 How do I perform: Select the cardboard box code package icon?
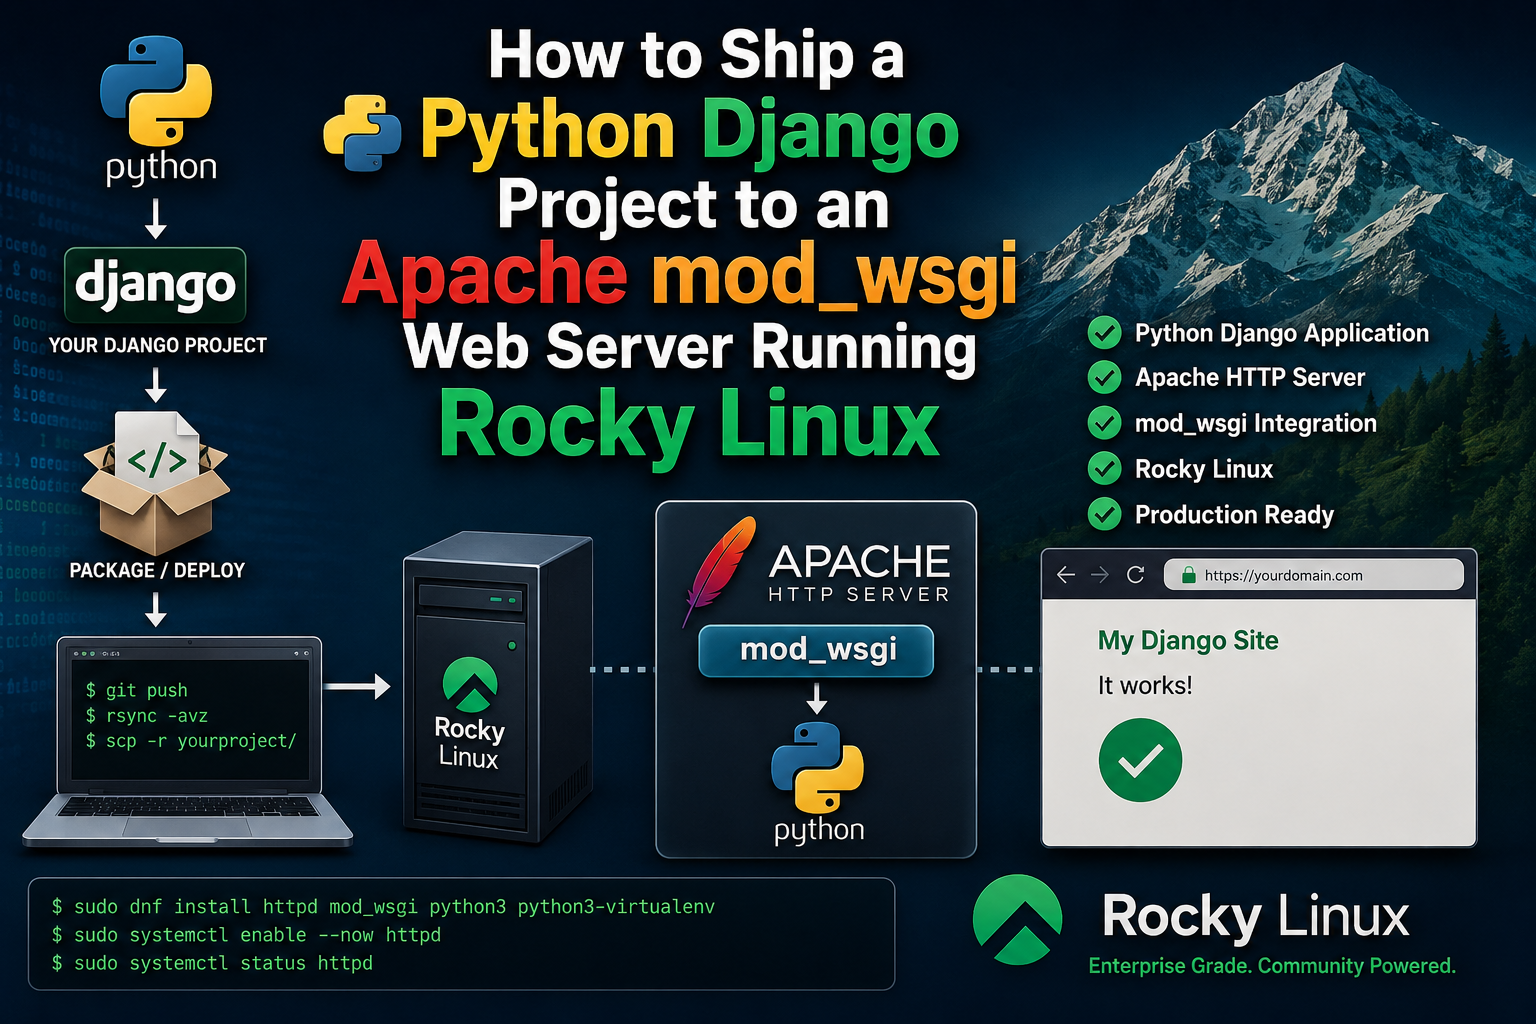[x=156, y=482]
